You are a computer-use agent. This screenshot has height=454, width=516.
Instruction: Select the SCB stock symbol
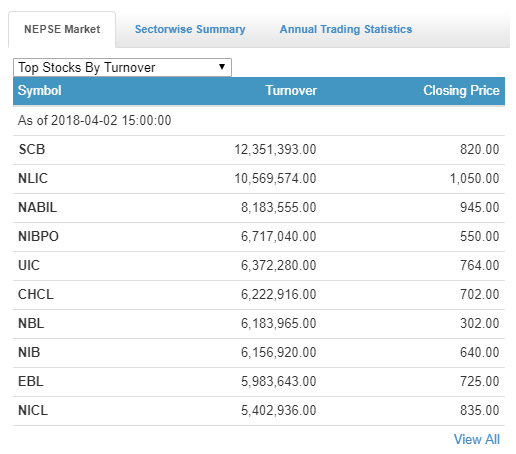coord(32,149)
